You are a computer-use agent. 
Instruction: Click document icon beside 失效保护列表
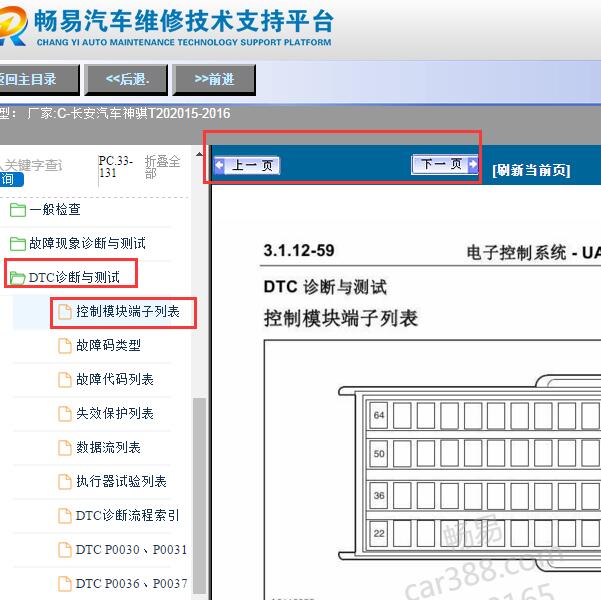[x=65, y=414]
